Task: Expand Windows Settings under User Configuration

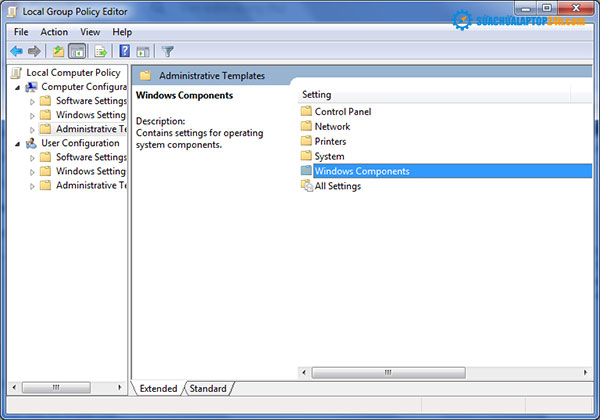Action: click(x=32, y=172)
